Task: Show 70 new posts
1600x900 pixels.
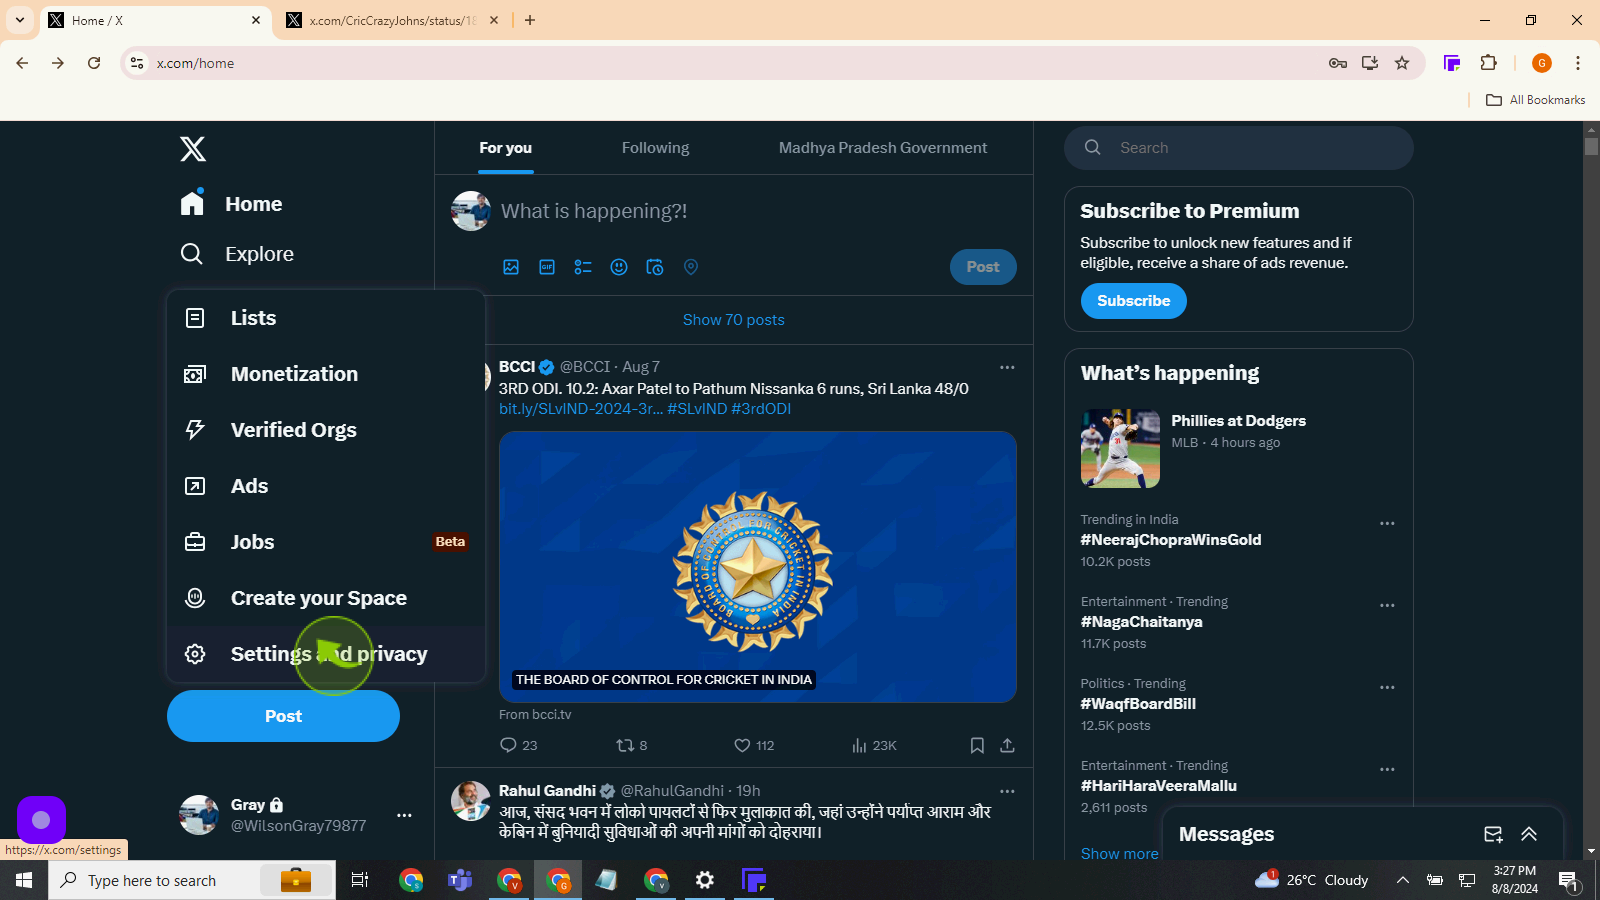Action: pyautogui.click(x=734, y=320)
